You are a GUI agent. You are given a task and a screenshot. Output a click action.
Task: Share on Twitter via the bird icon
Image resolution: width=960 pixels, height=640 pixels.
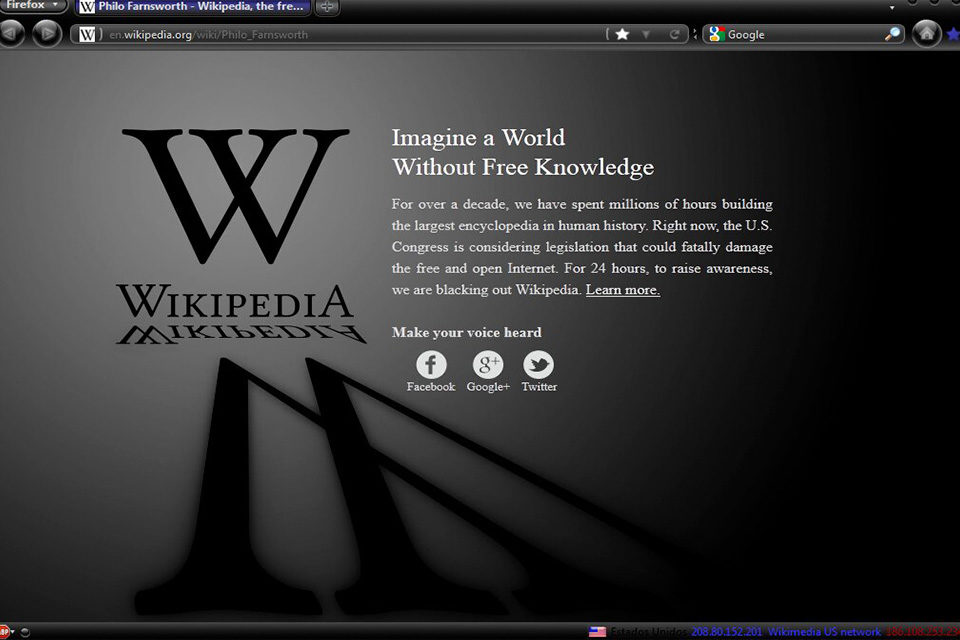(539, 365)
